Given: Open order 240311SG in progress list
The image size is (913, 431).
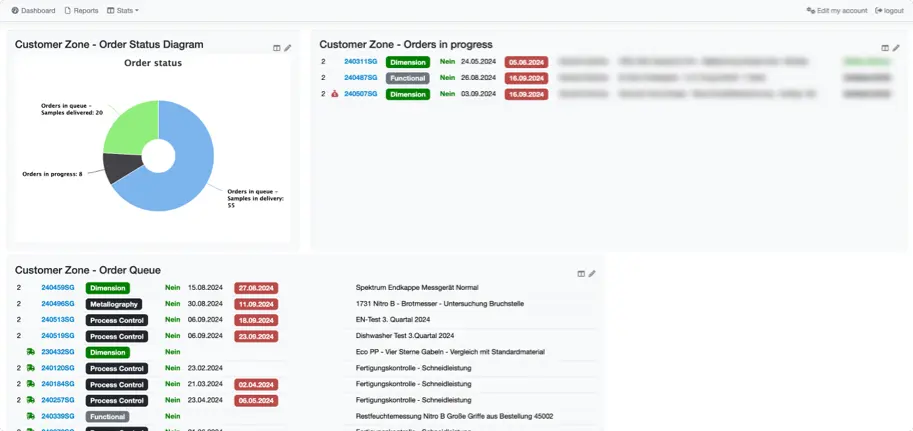Looking at the screenshot, I should 360,62.
